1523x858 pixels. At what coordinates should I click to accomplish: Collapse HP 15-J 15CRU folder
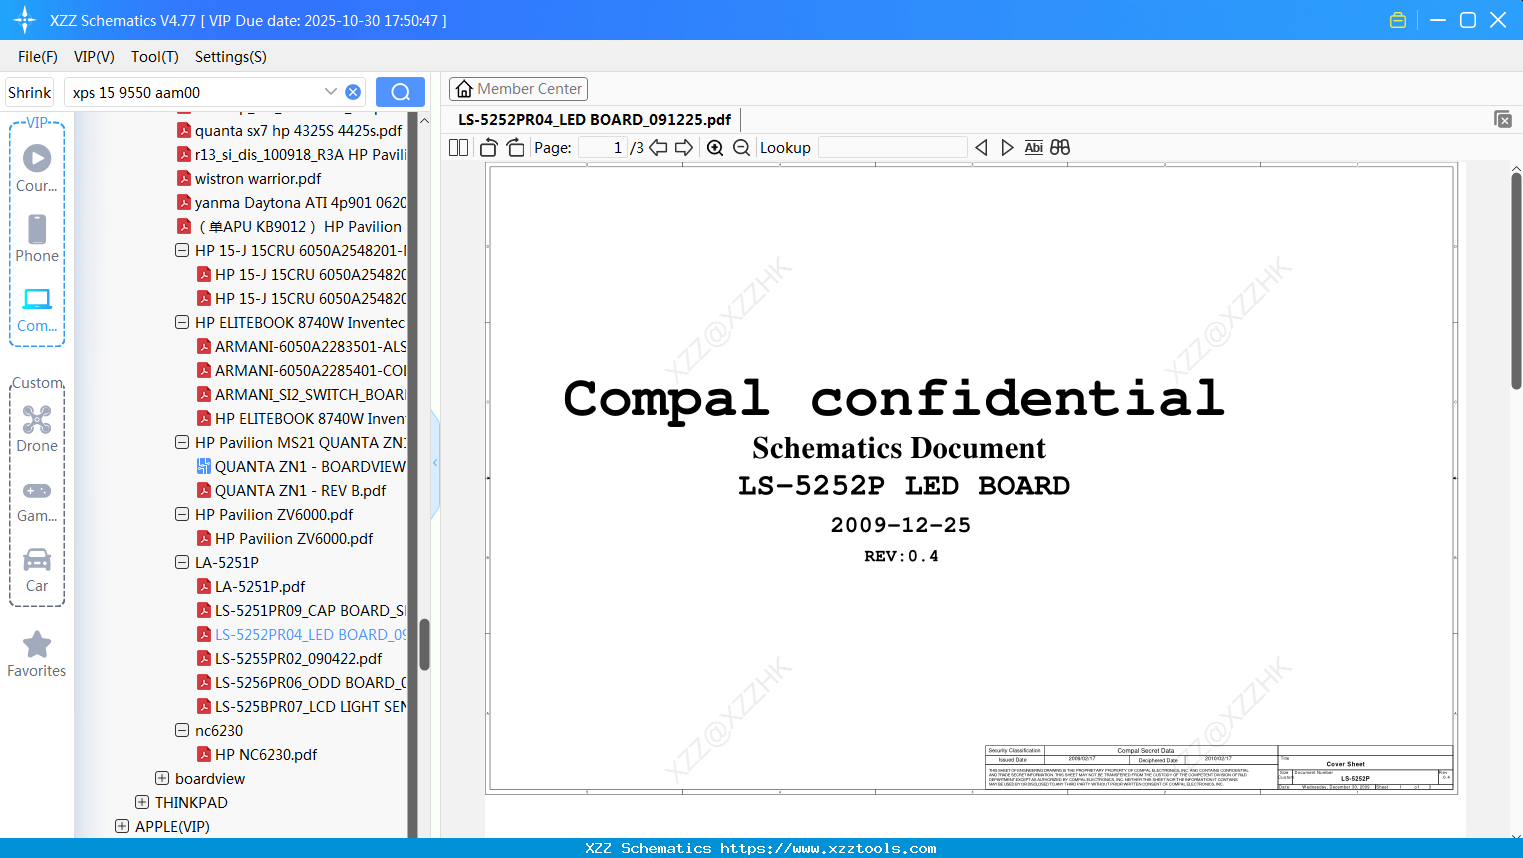[182, 250]
